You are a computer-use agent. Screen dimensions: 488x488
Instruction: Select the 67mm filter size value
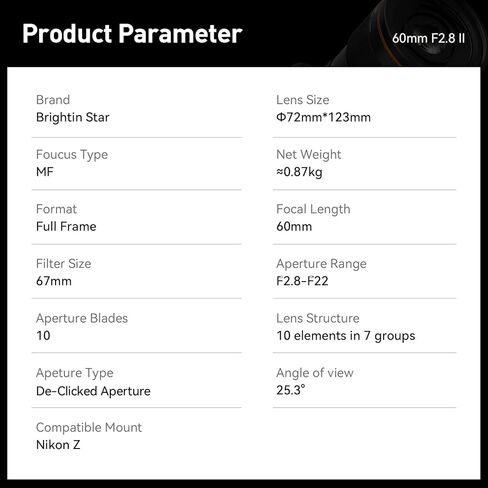coord(54,281)
